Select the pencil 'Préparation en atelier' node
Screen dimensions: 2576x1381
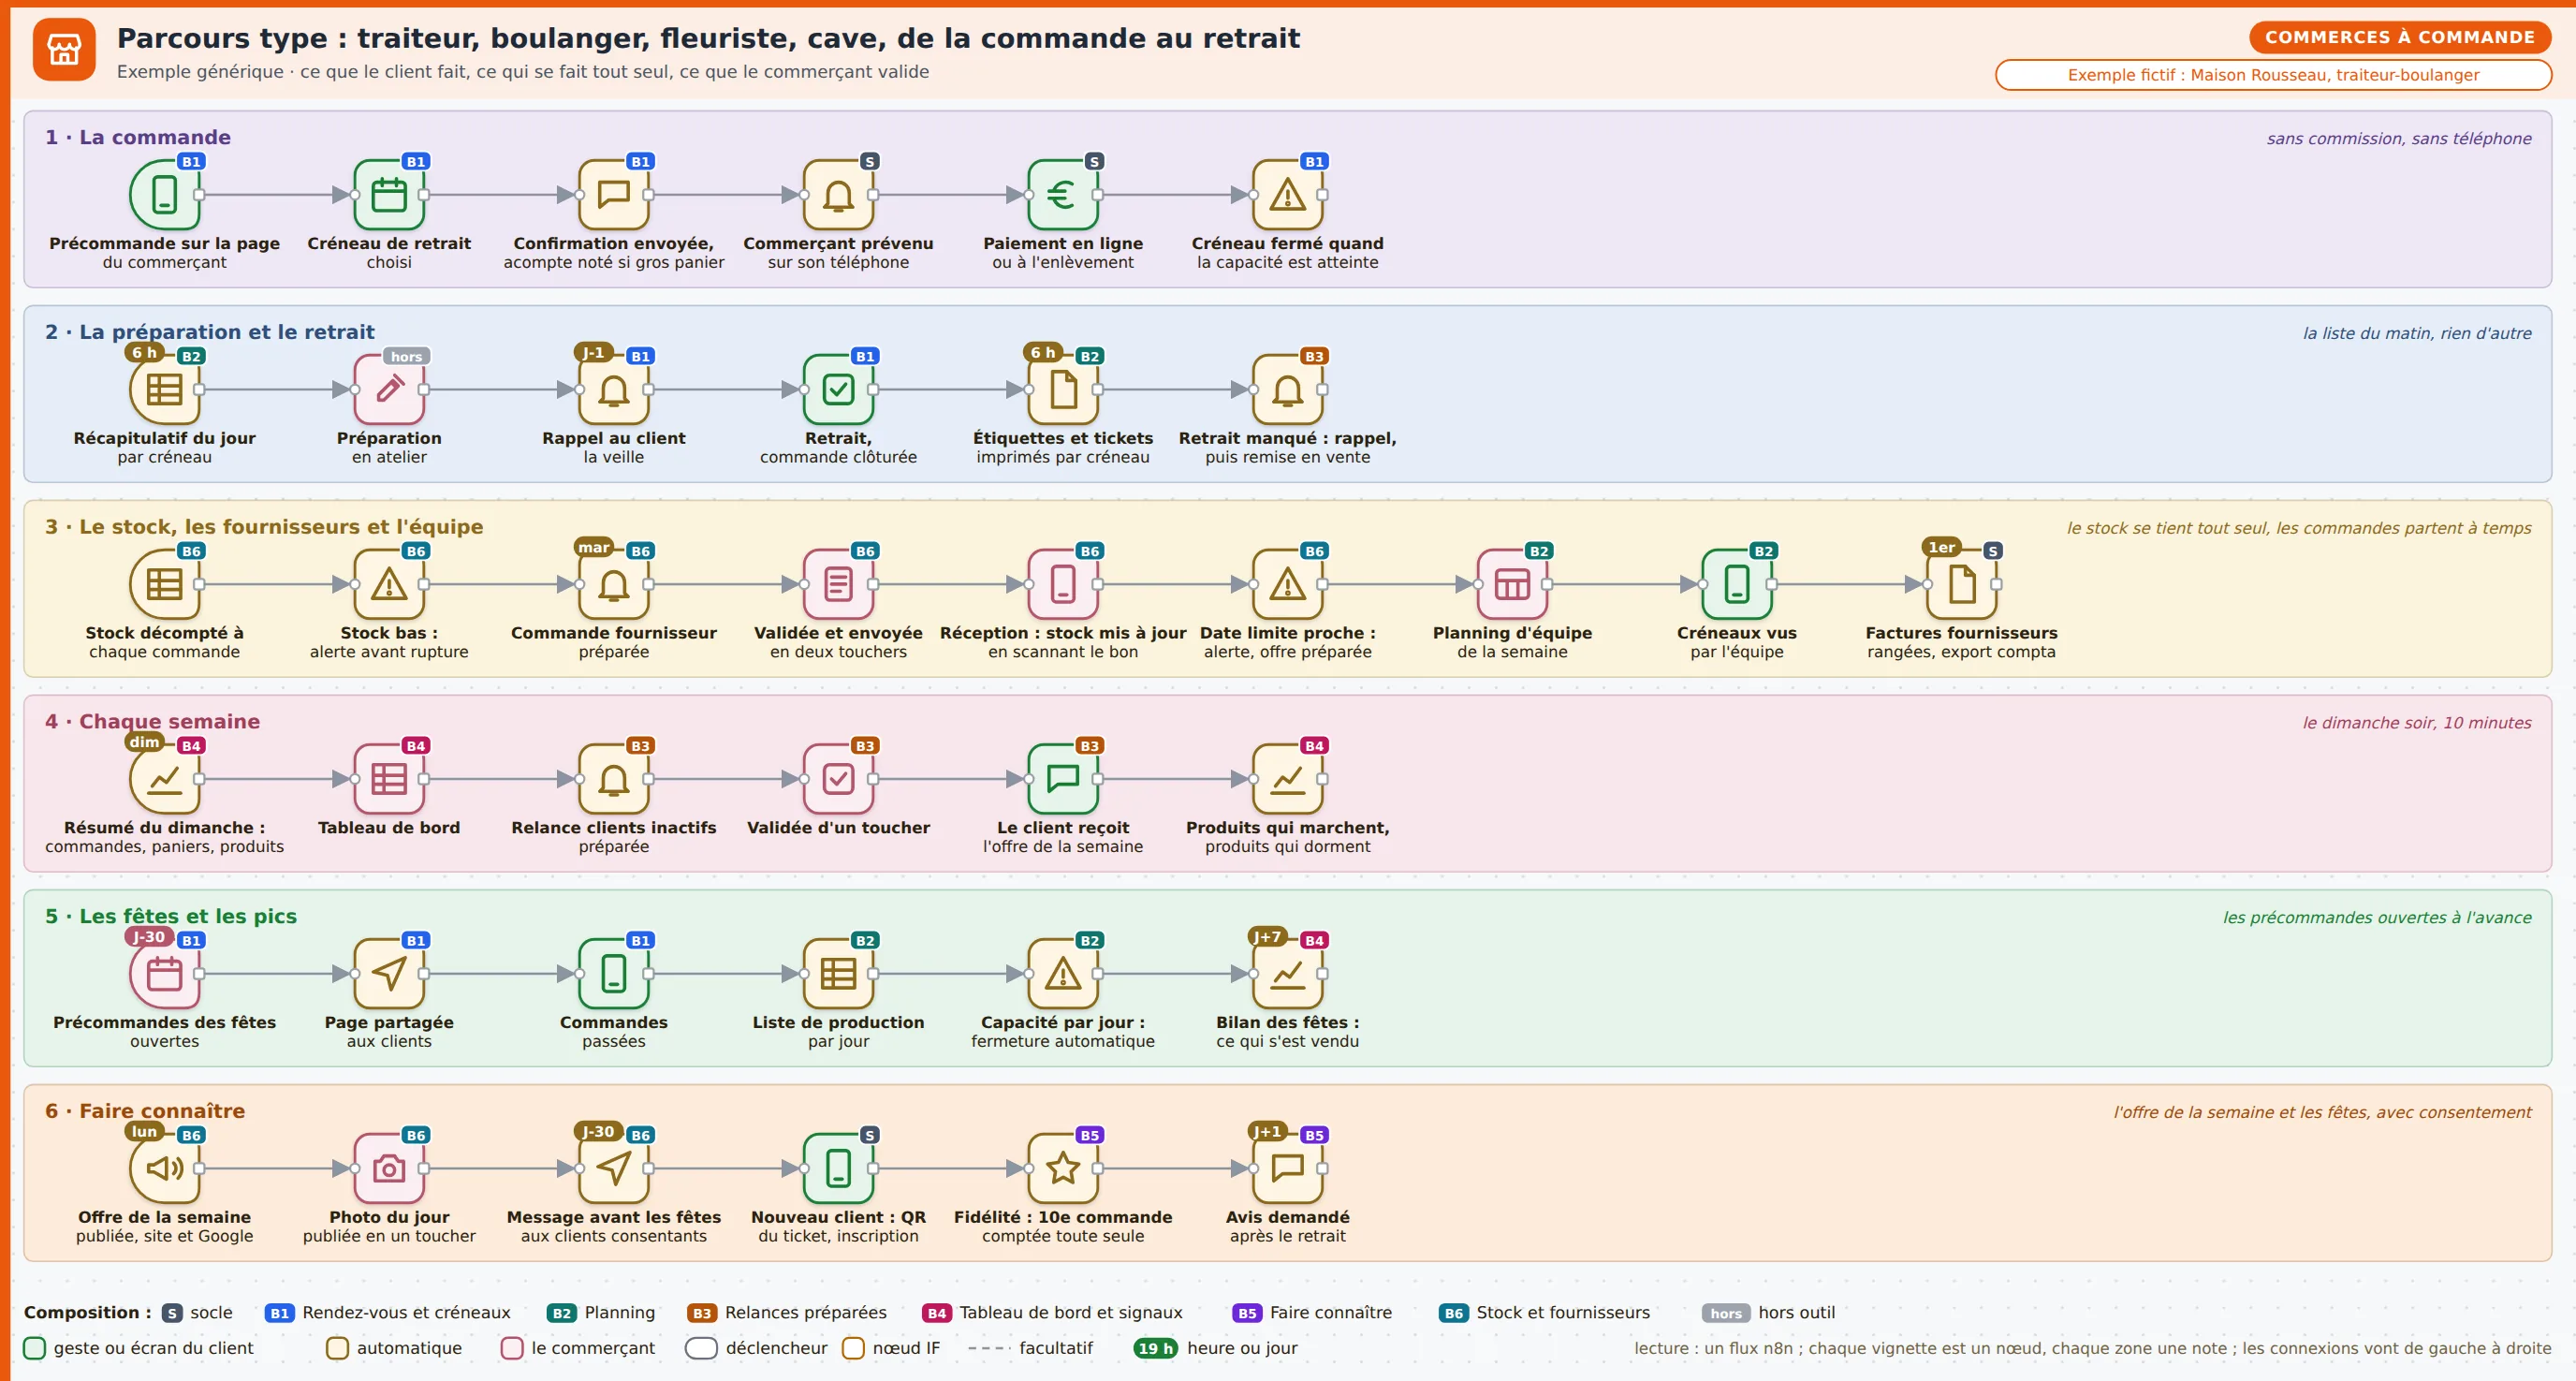(x=389, y=389)
